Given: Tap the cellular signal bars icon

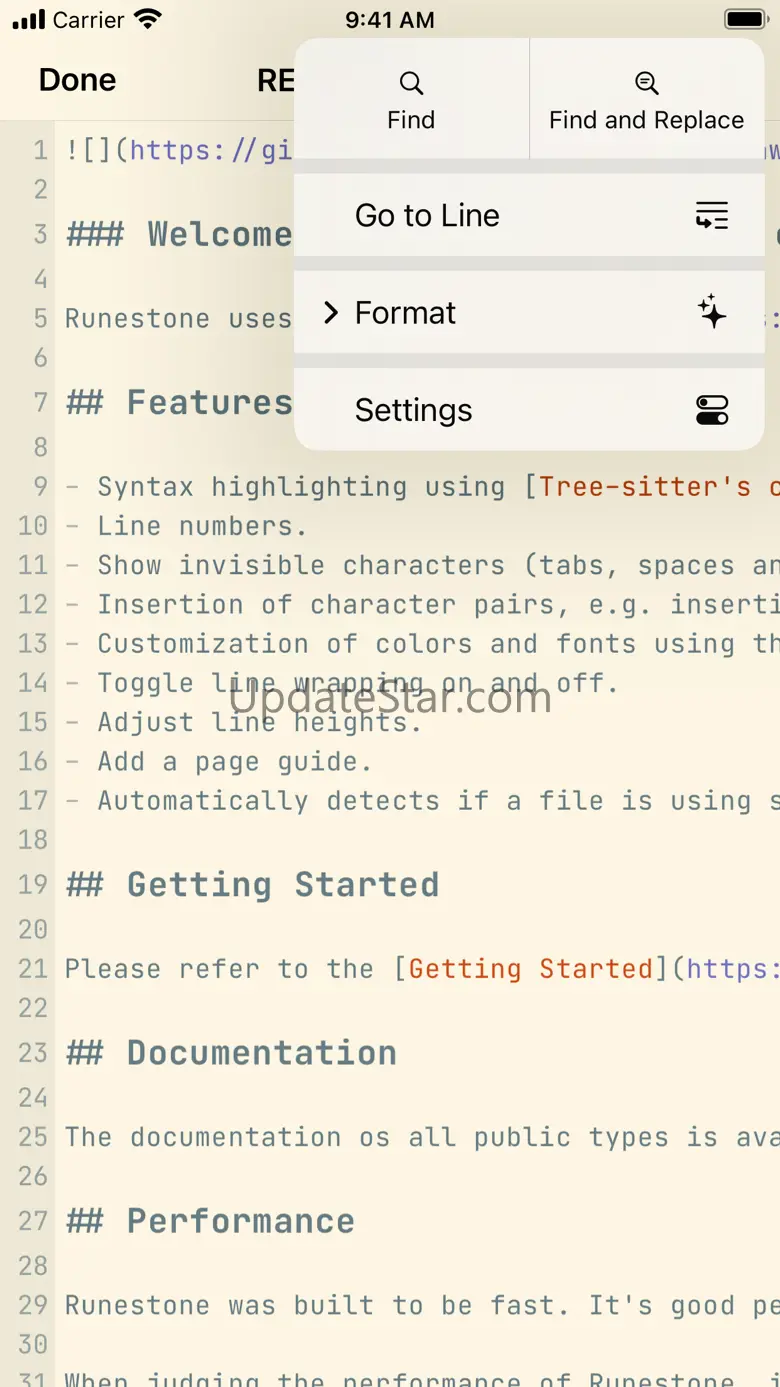Looking at the screenshot, I should [x=29, y=19].
